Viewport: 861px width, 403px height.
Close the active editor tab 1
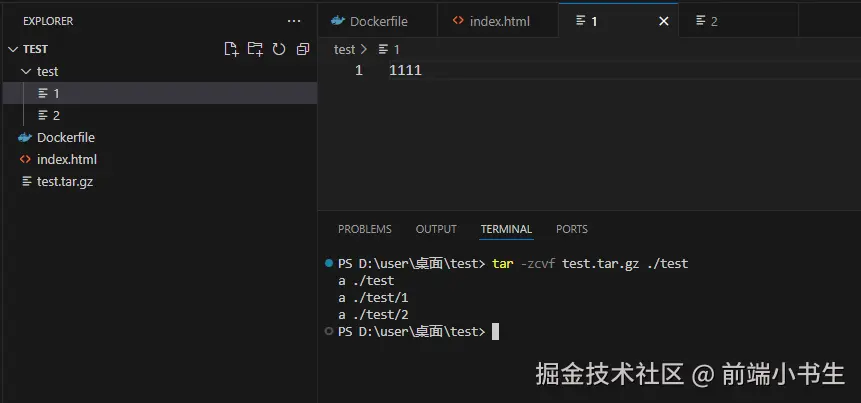point(664,21)
